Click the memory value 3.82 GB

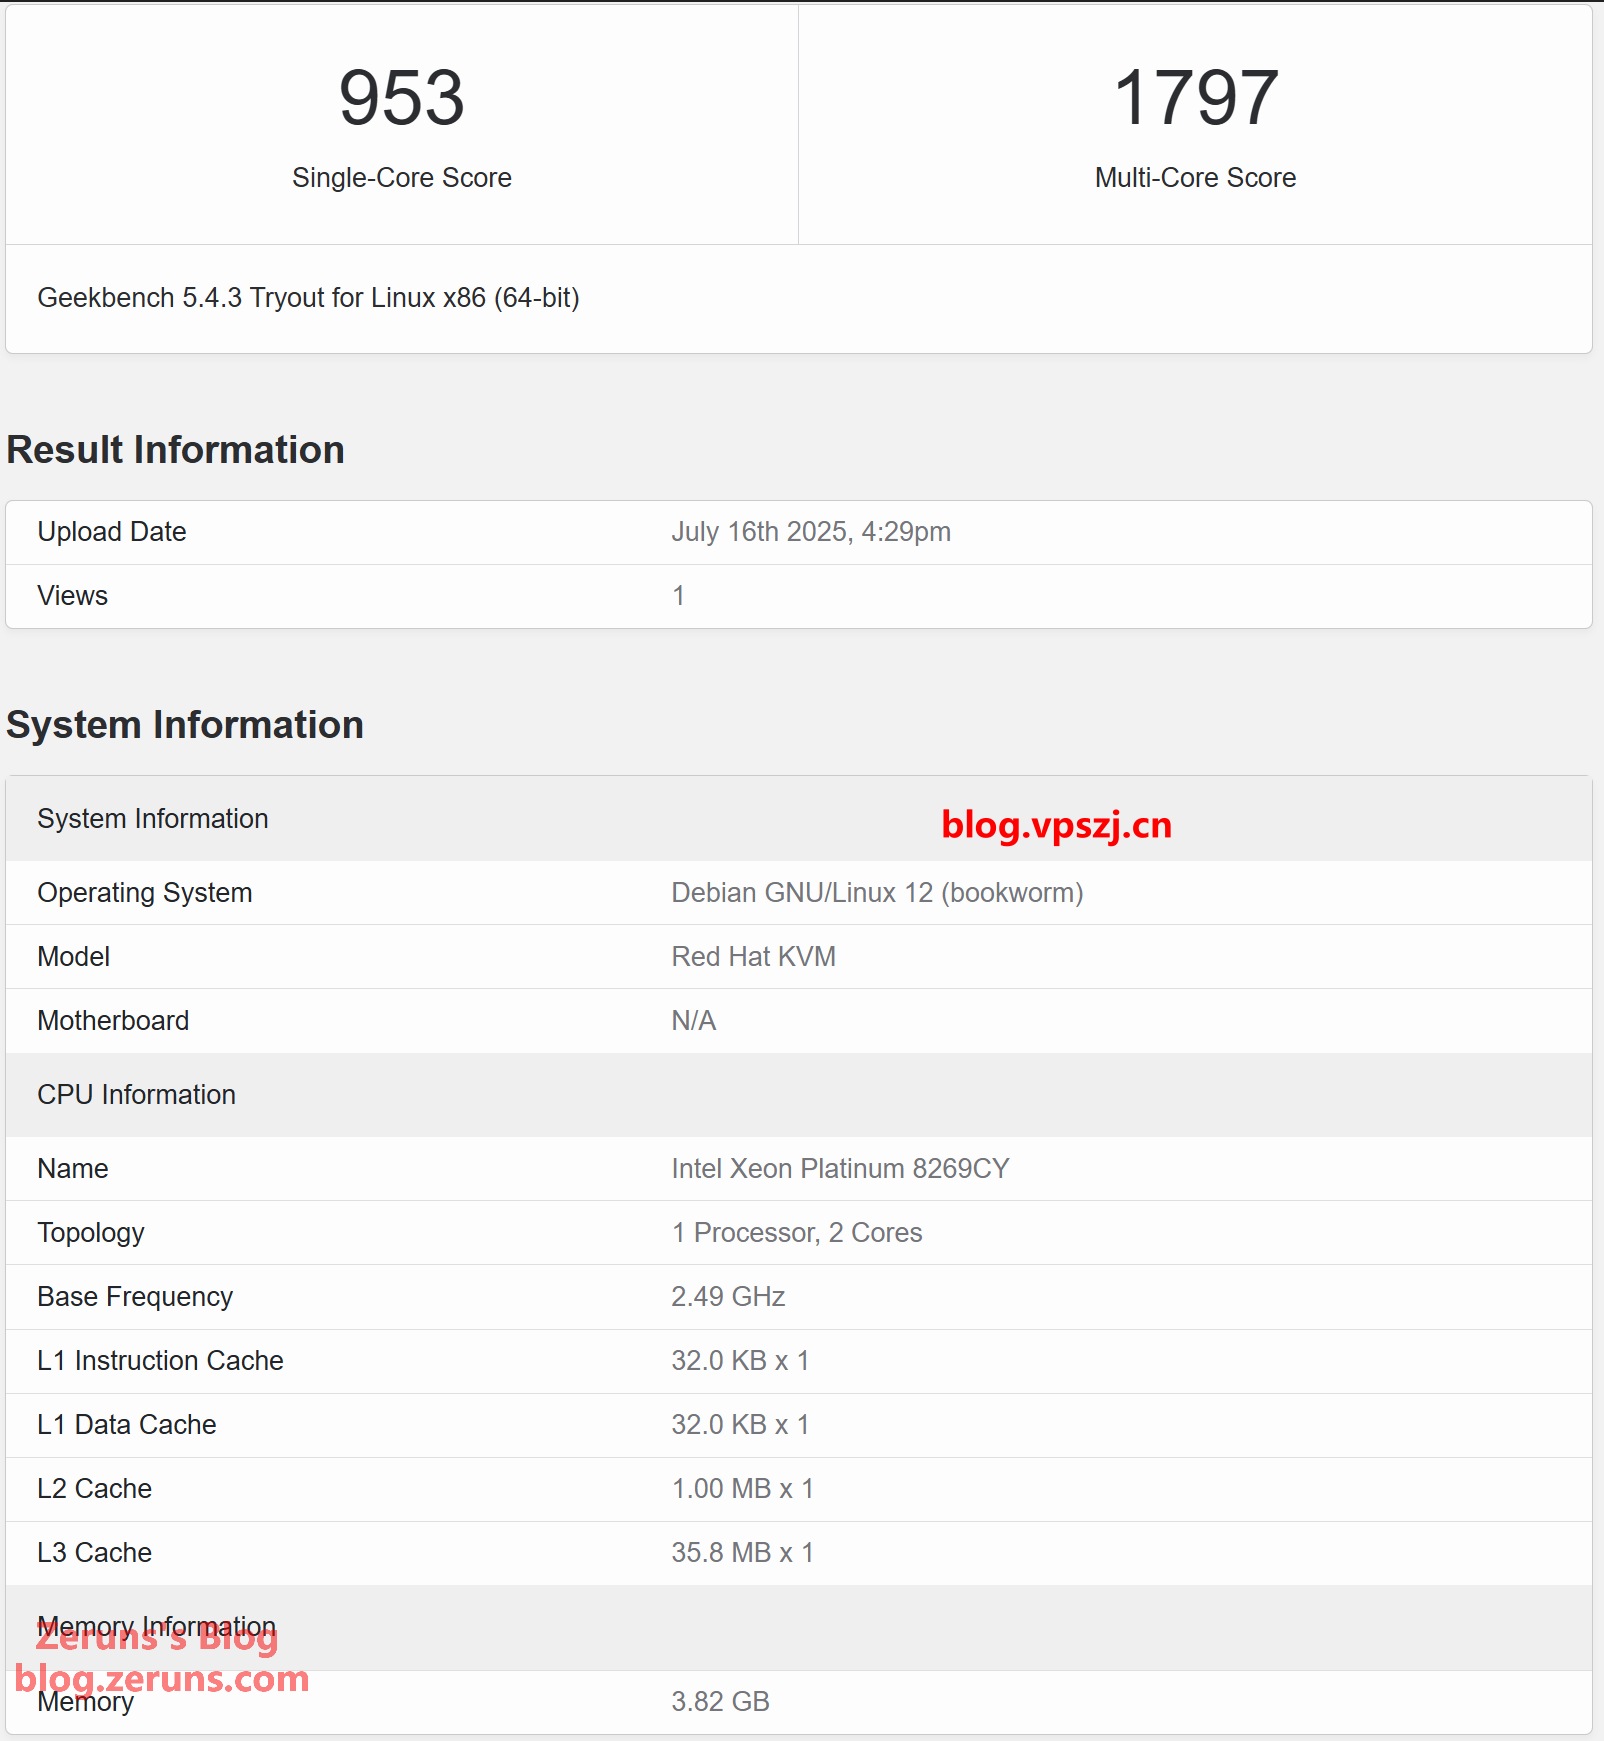[x=720, y=1702]
